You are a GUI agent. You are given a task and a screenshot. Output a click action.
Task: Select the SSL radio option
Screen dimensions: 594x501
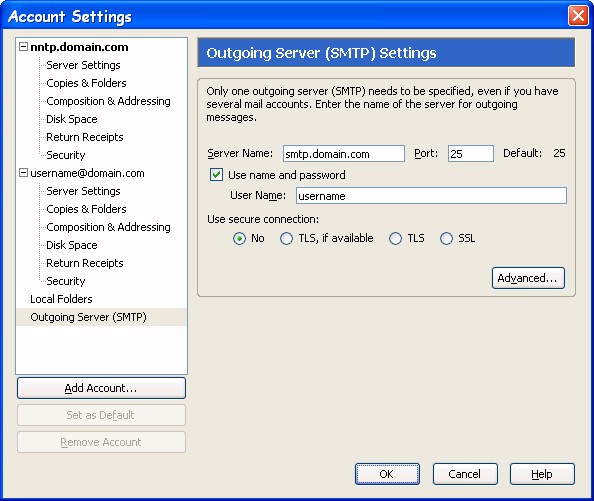(x=446, y=239)
